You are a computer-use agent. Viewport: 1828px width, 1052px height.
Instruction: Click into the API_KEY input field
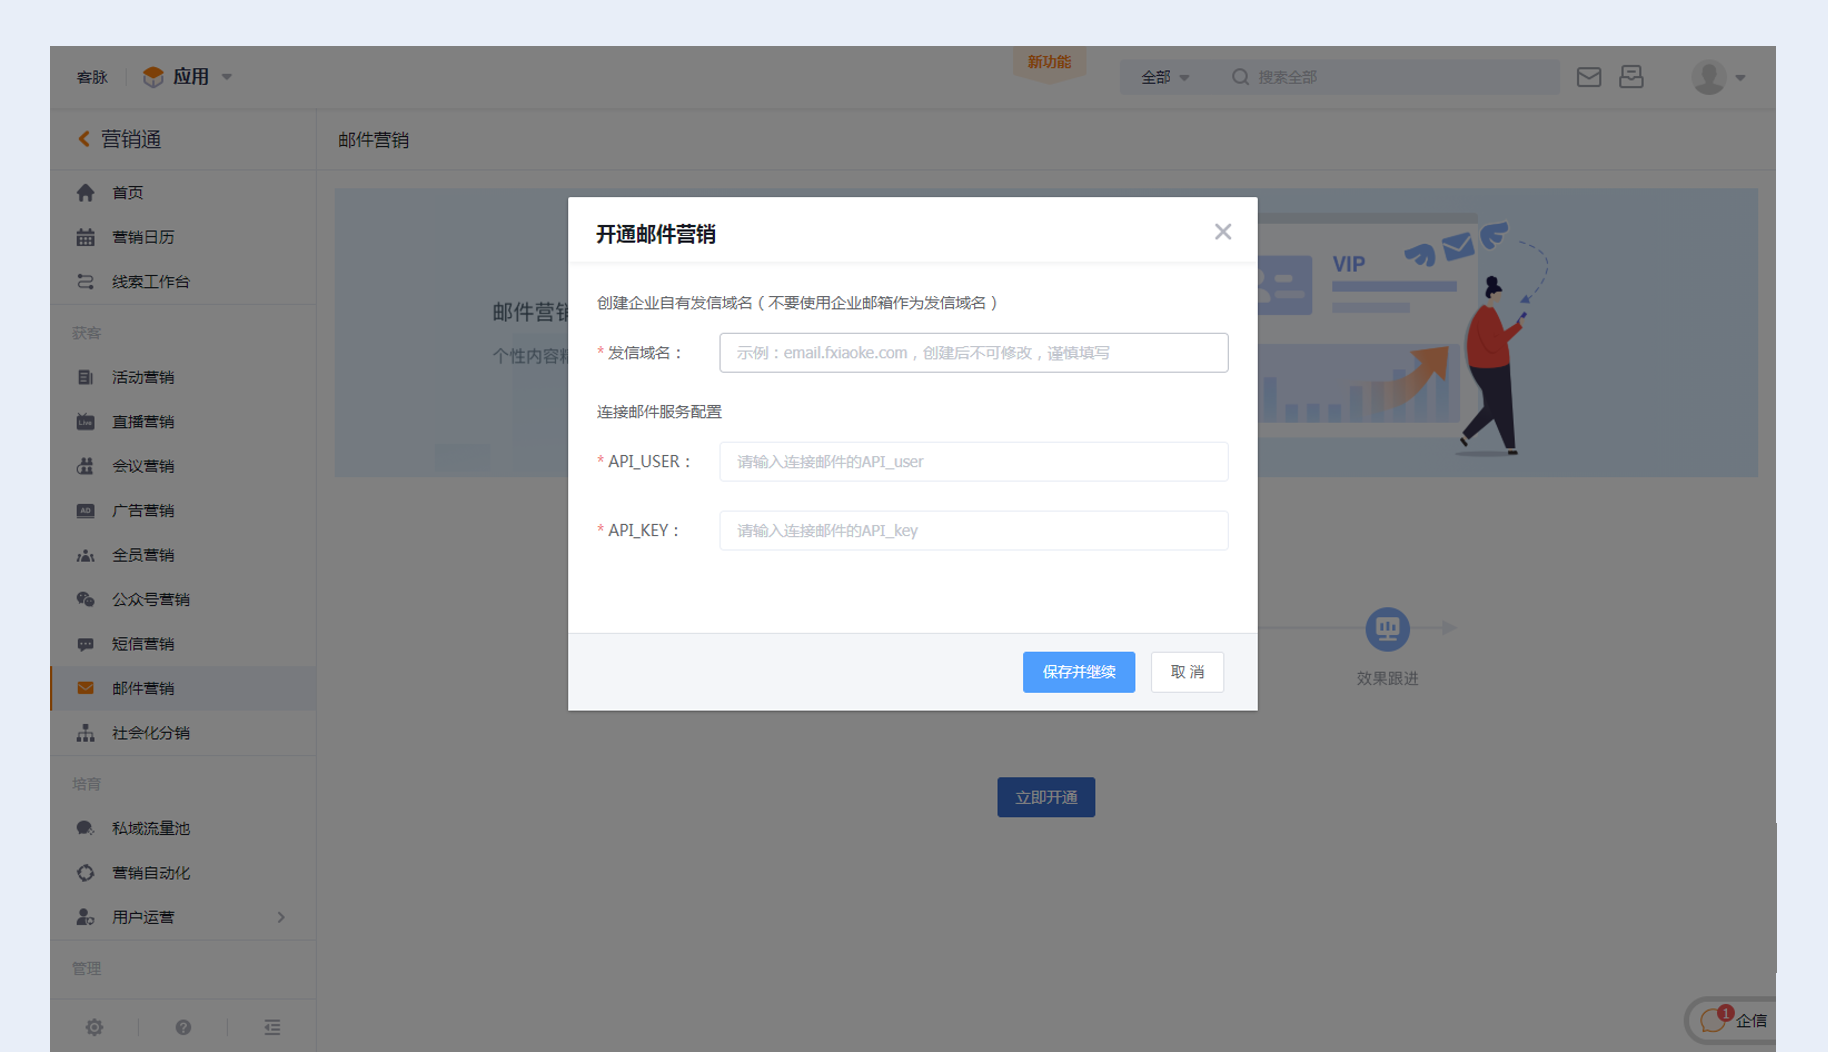coord(973,531)
